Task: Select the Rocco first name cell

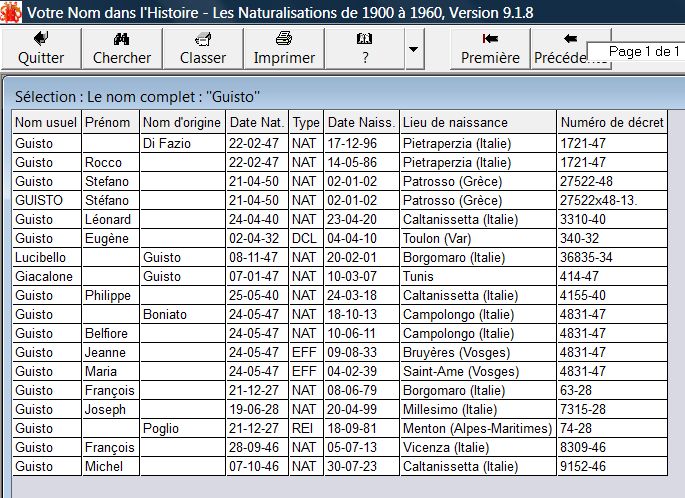Action: point(111,163)
